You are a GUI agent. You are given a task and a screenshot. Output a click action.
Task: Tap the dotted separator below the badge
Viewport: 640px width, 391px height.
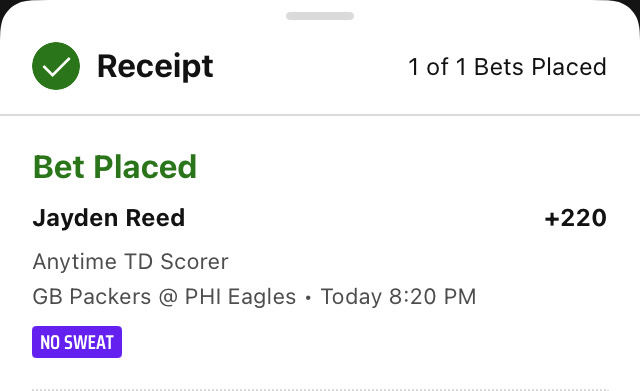[x=320, y=389]
